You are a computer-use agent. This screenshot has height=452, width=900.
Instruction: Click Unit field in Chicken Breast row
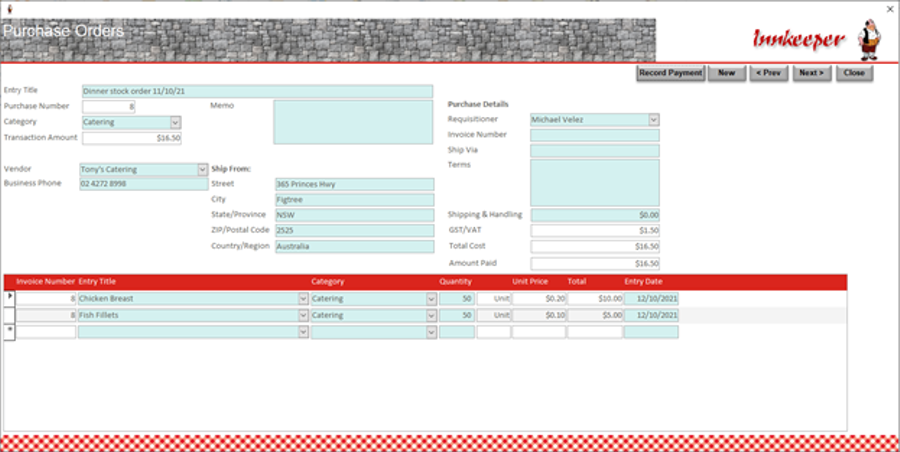tap(494, 299)
